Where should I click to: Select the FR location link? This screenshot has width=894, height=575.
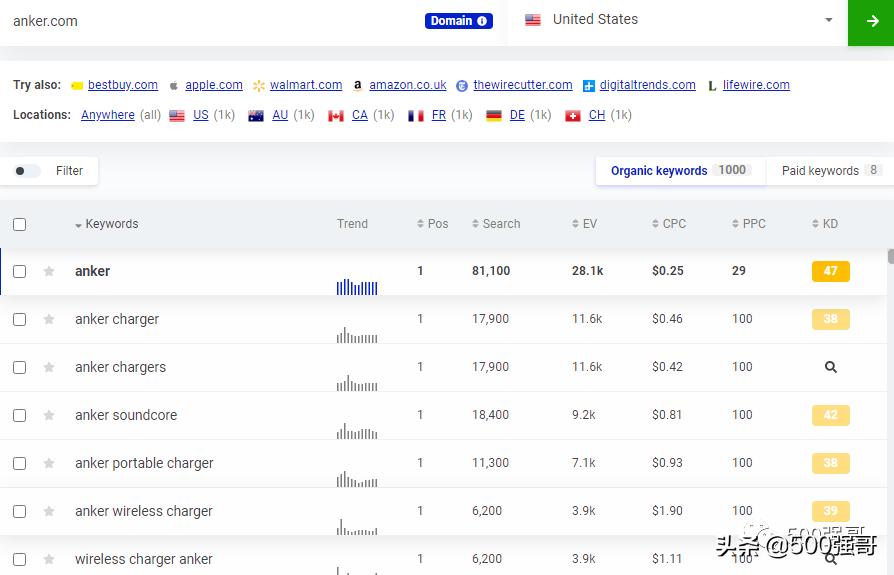coord(438,115)
